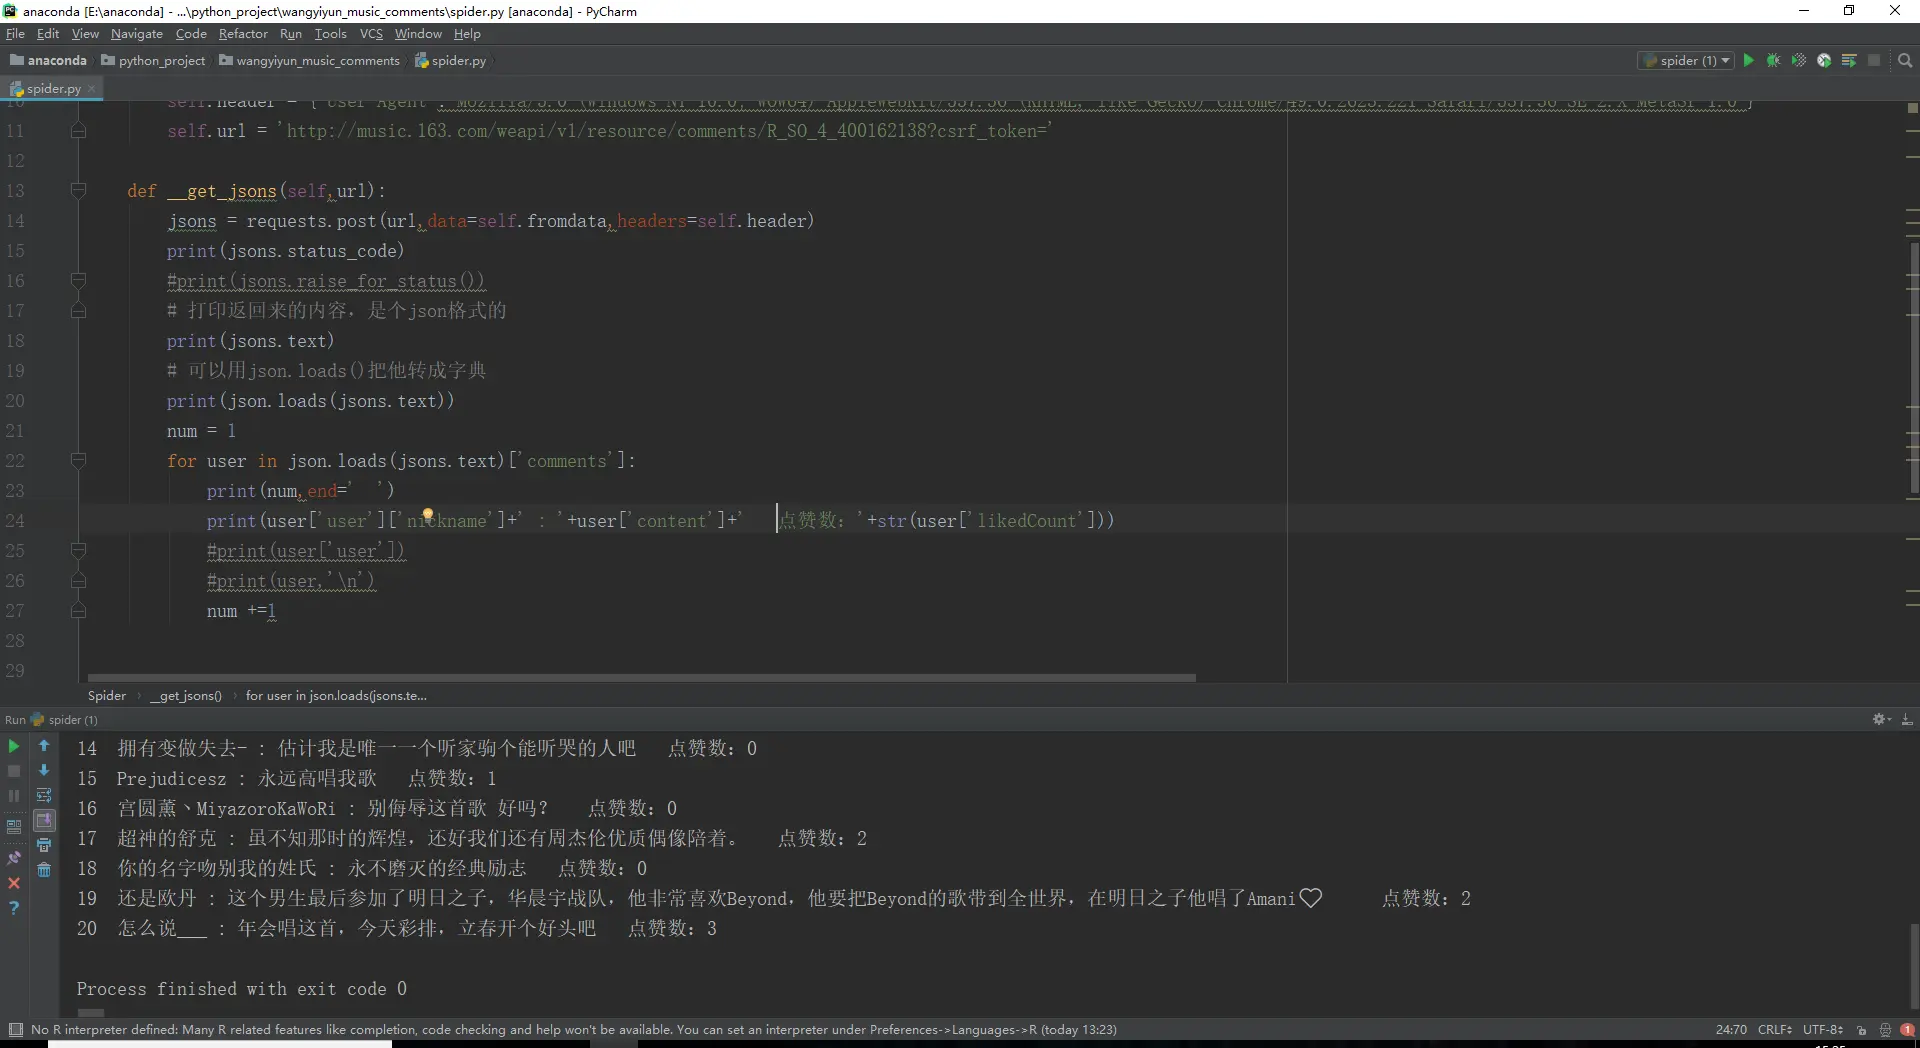Screen dimensions: 1920x1048
Task: Toggle the fold marker at line 11
Action: (78, 130)
